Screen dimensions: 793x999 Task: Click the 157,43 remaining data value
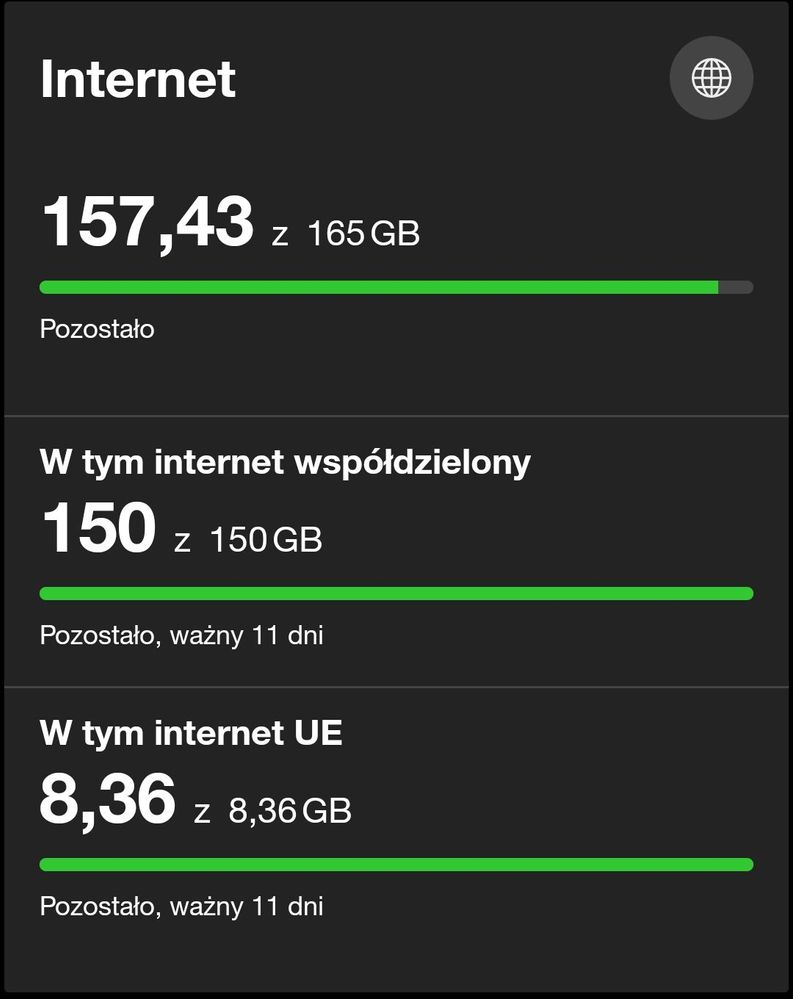[147, 222]
